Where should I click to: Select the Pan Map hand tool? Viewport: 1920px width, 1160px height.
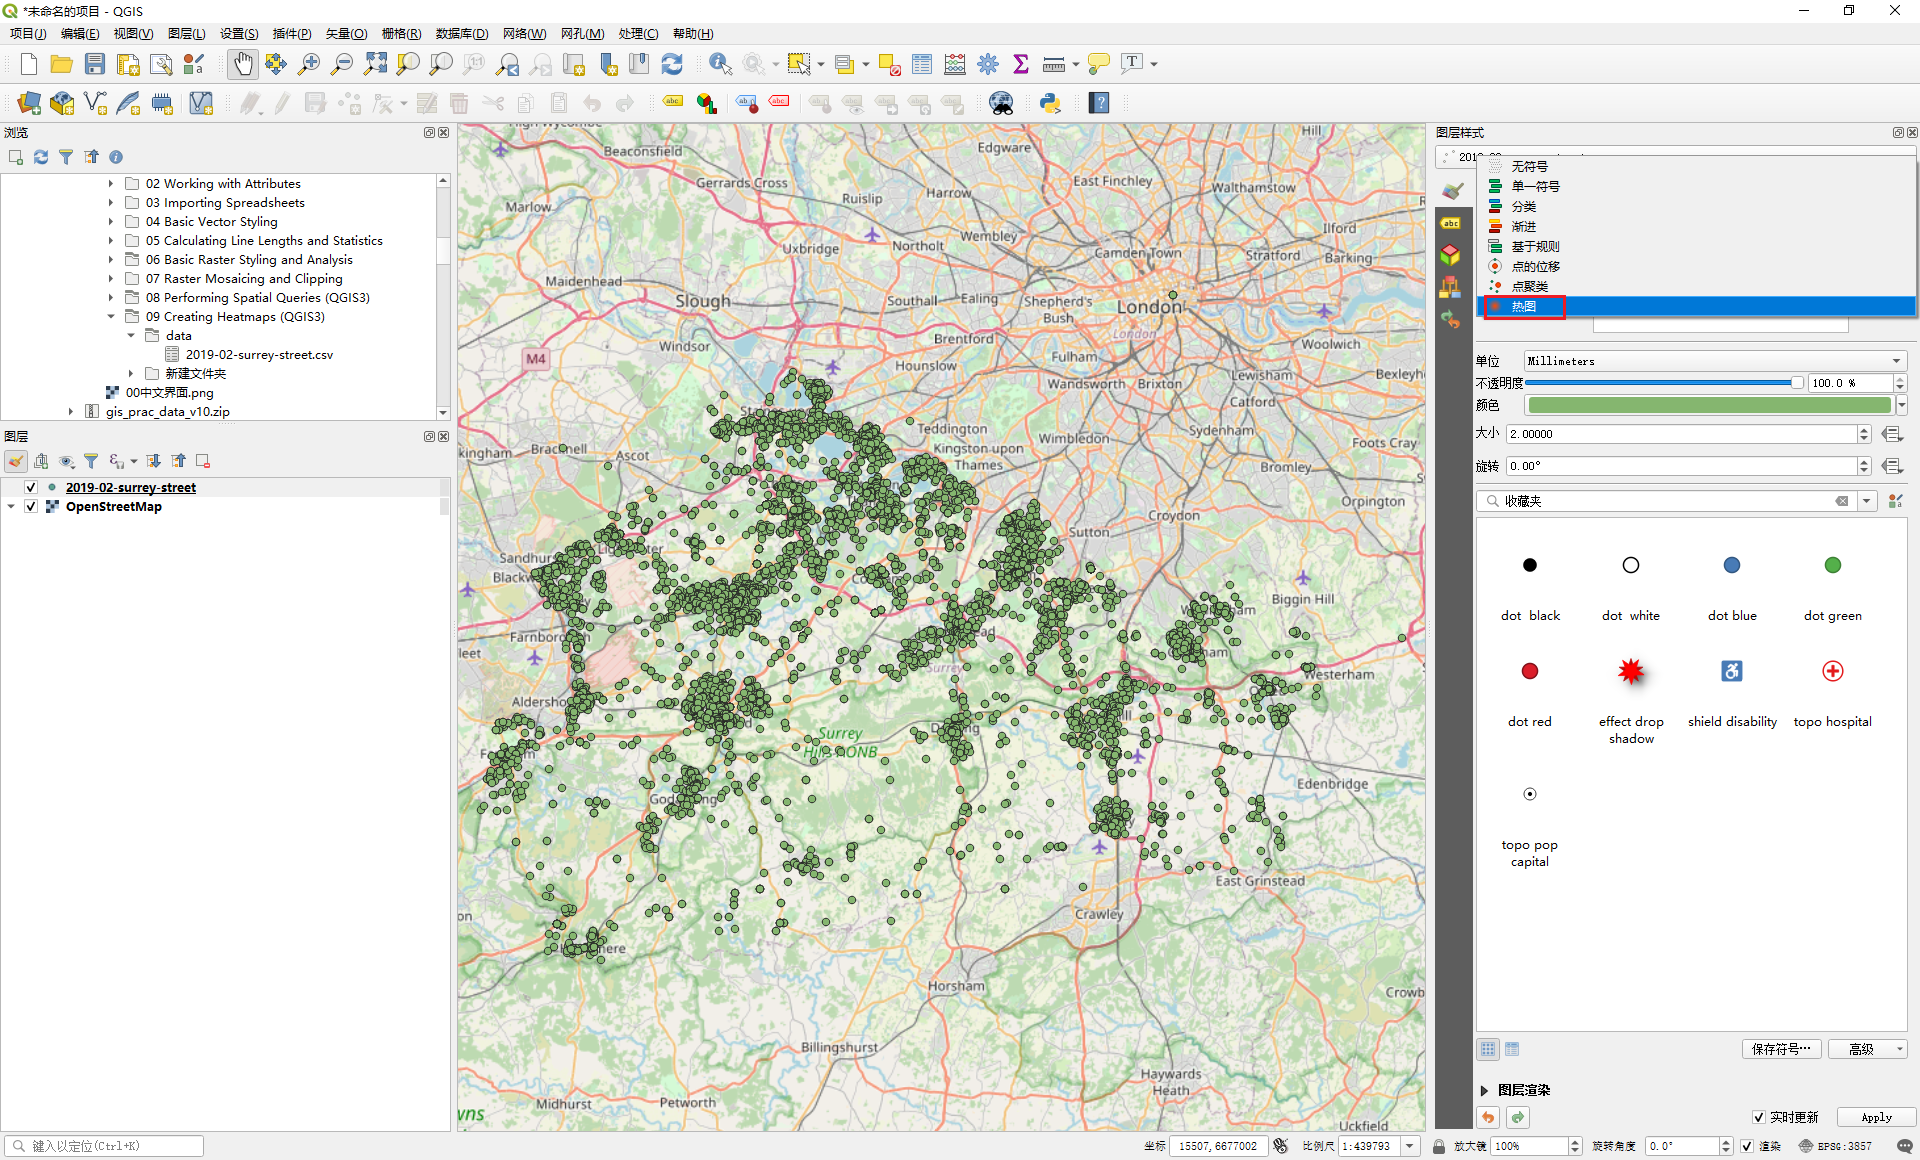242,64
